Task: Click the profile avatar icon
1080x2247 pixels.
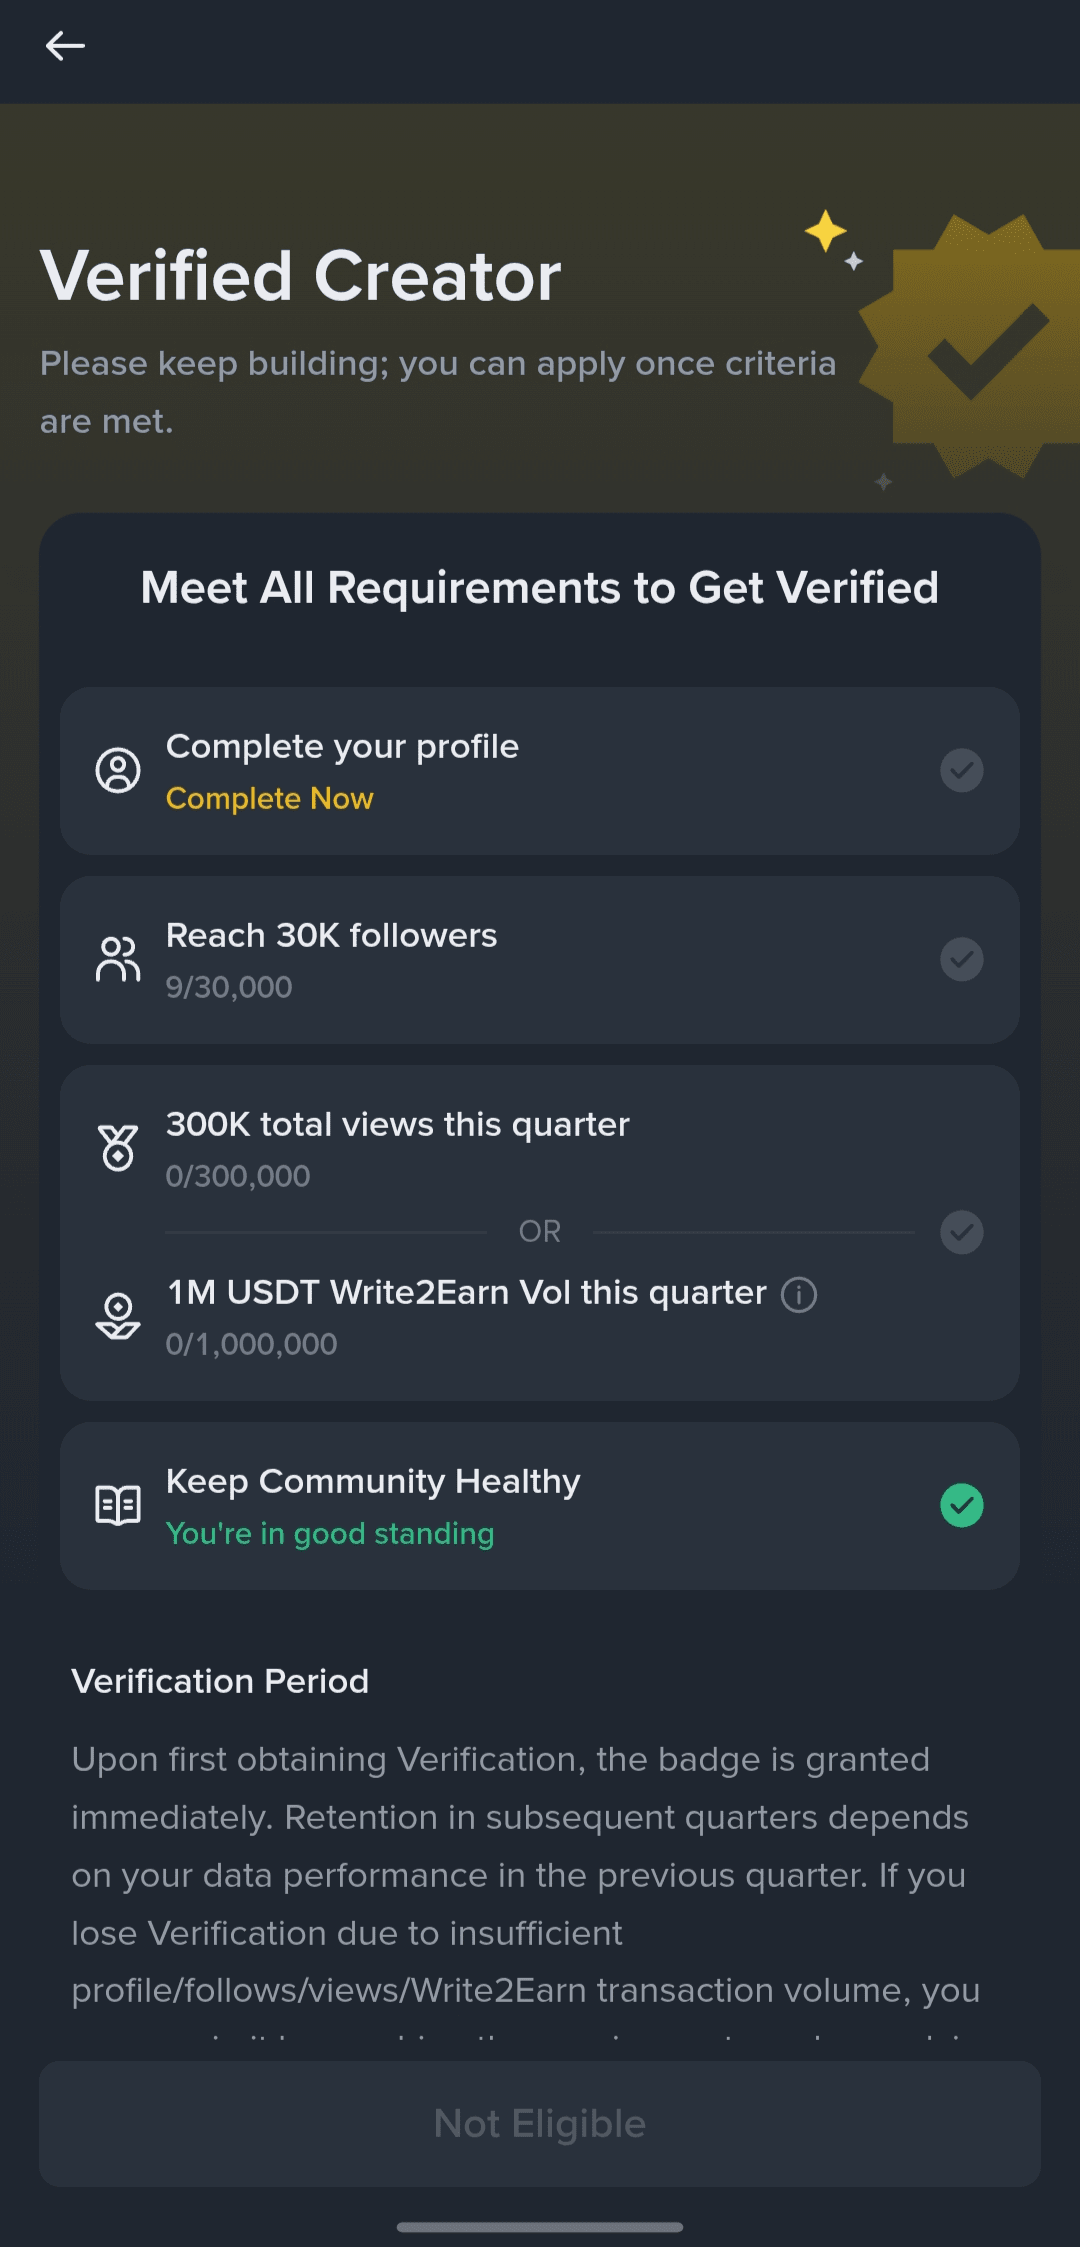Action: click(118, 771)
